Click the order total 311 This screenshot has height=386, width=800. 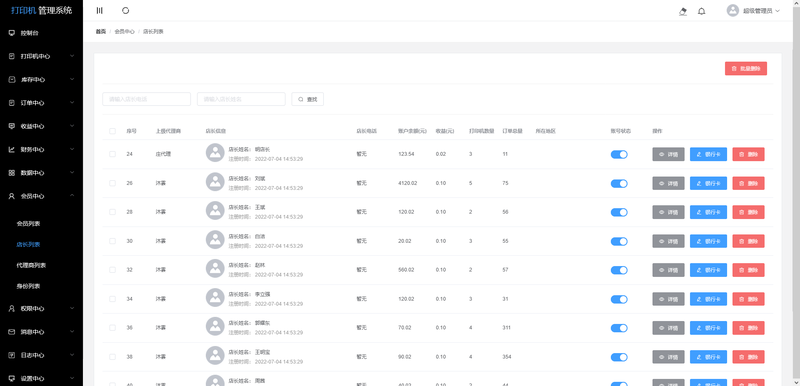(x=506, y=327)
